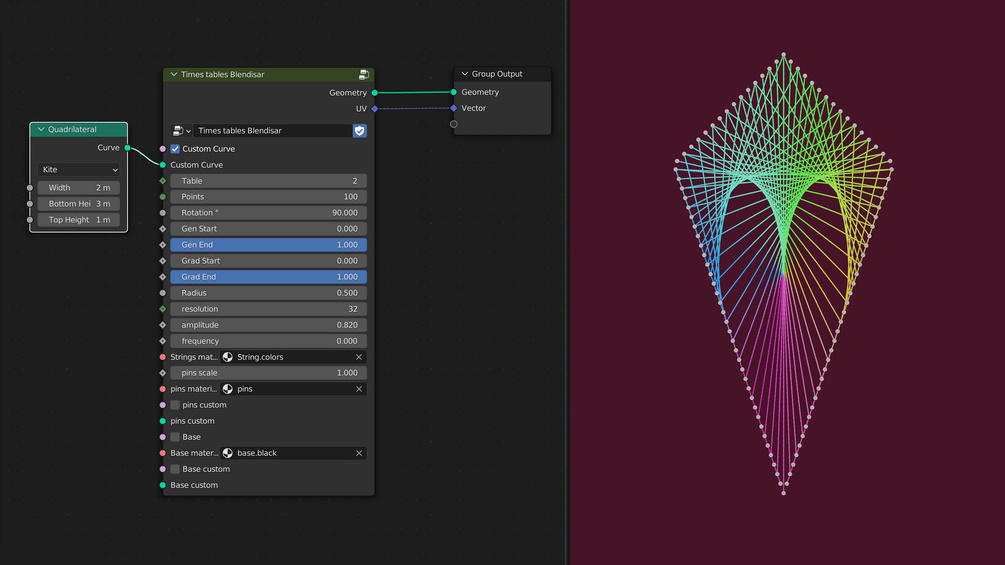Click the Times tables Blendisar name field
Viewport: 1005px width, 565px height.
coord(273,131)
